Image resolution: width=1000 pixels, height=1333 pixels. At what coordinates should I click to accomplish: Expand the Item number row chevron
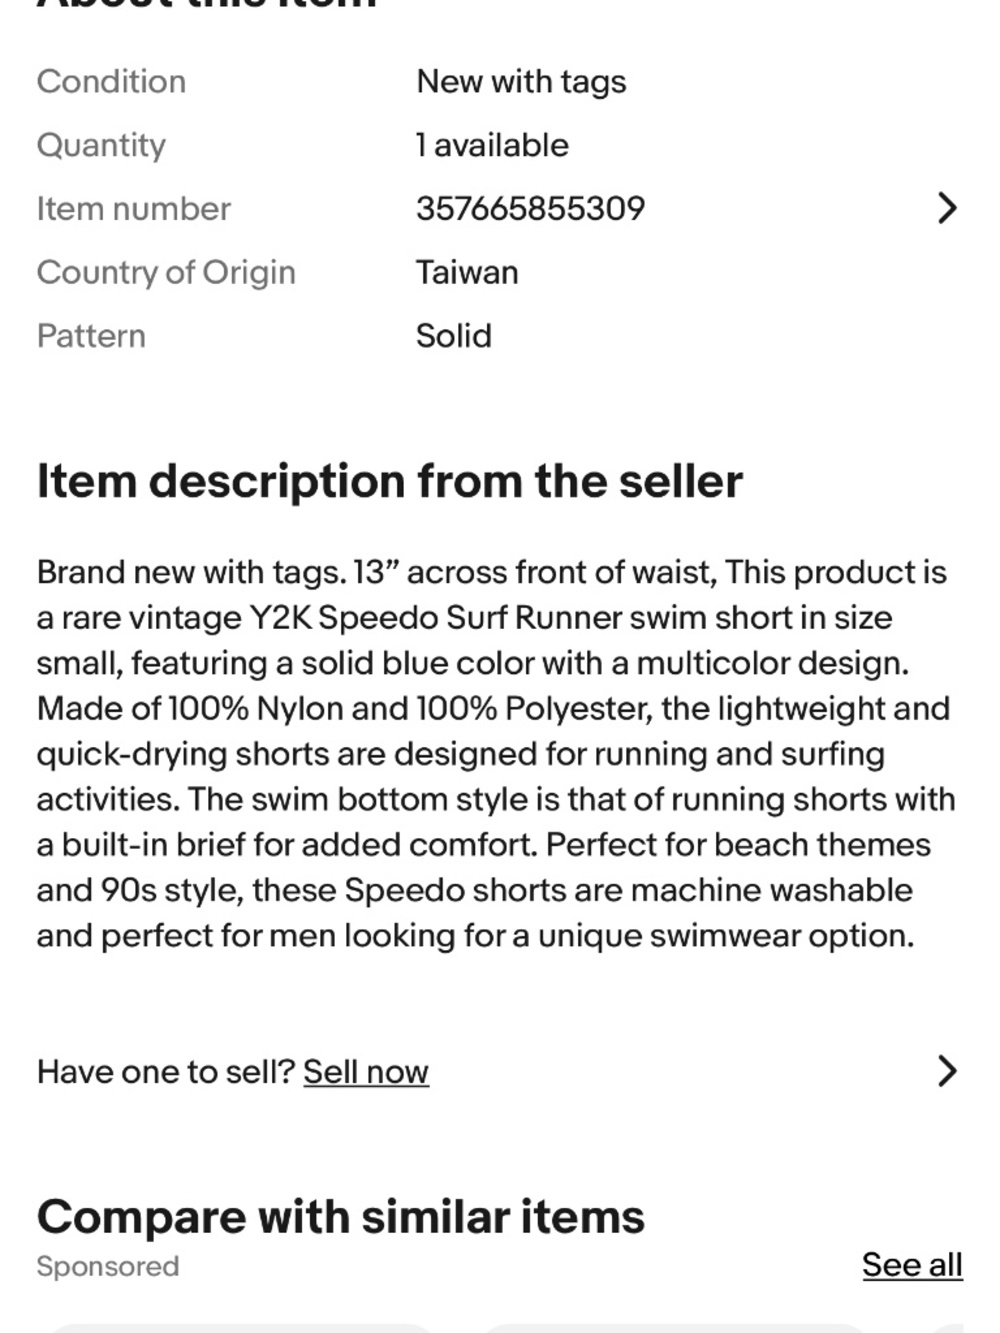(x=946, y=208)
